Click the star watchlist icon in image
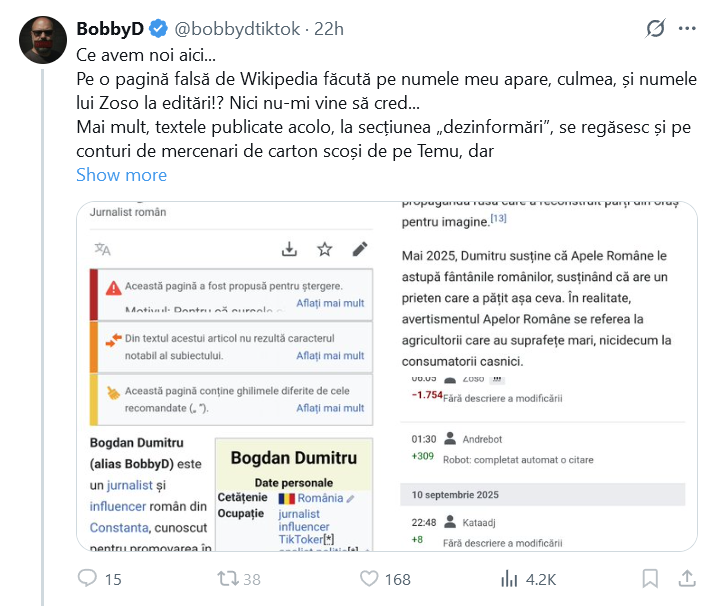 (324, 249)
